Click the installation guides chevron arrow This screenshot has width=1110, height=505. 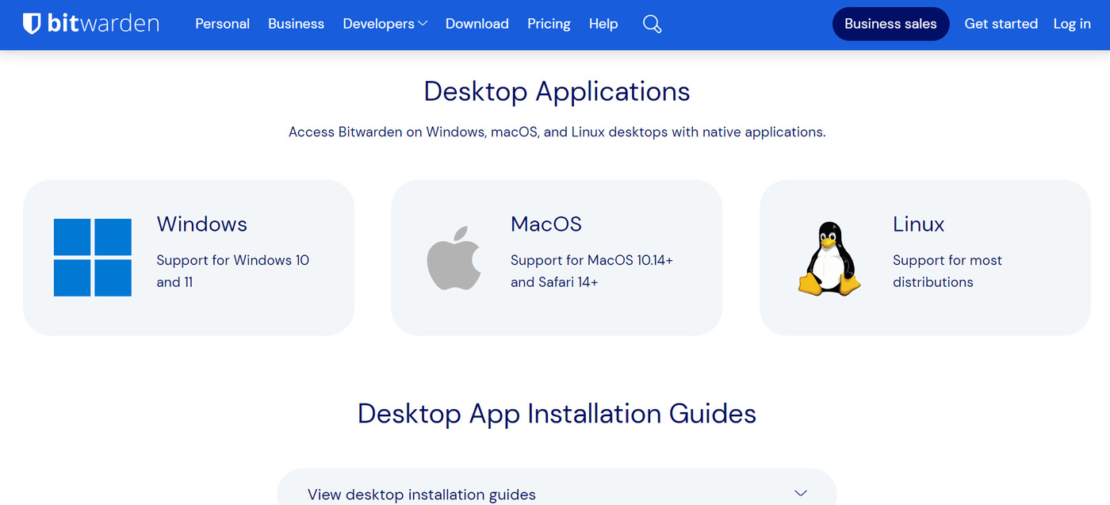click(x=801, y=493)
